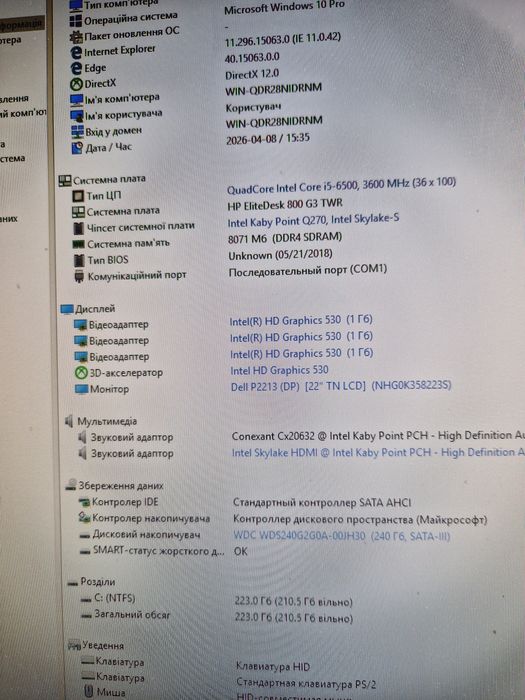525x700 pixels.
Task: Click the Миша mouse icon
Action: [x=89, y=692]
